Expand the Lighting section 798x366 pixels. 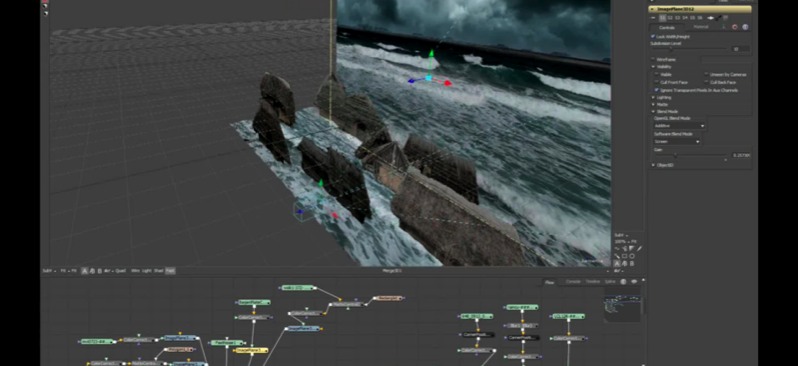662,97
